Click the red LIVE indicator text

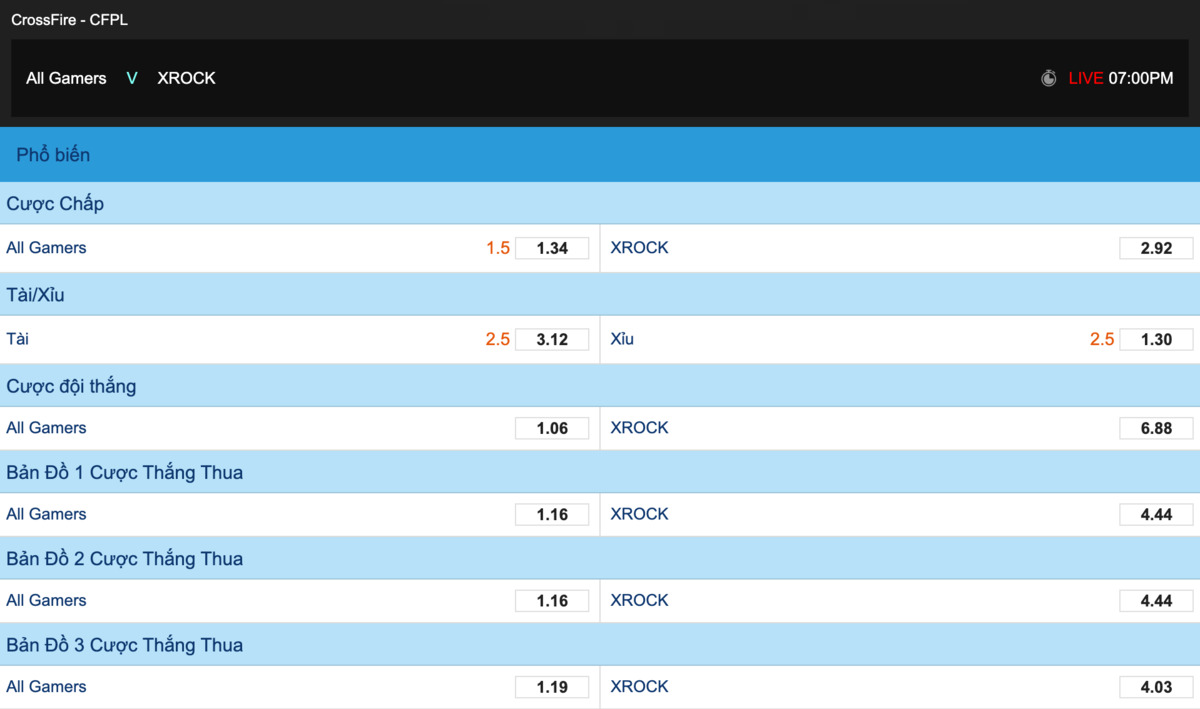1085,78
